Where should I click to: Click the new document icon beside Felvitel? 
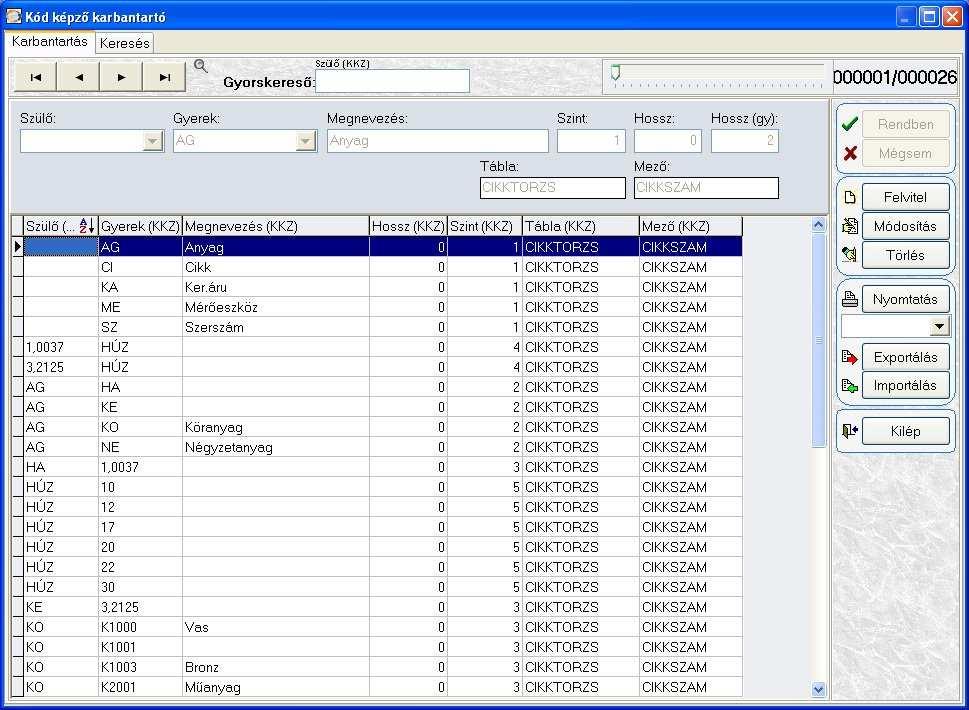coord(850,197)
